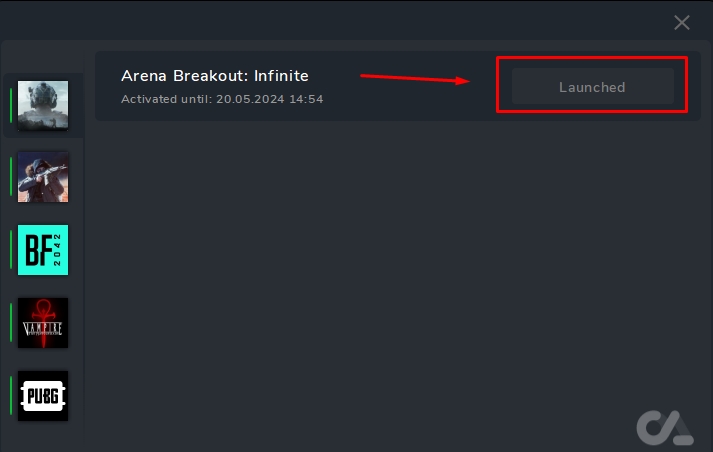Click the word 'Infinite' in the game title
Screen dimensions: 713x452
pos(280,76)
